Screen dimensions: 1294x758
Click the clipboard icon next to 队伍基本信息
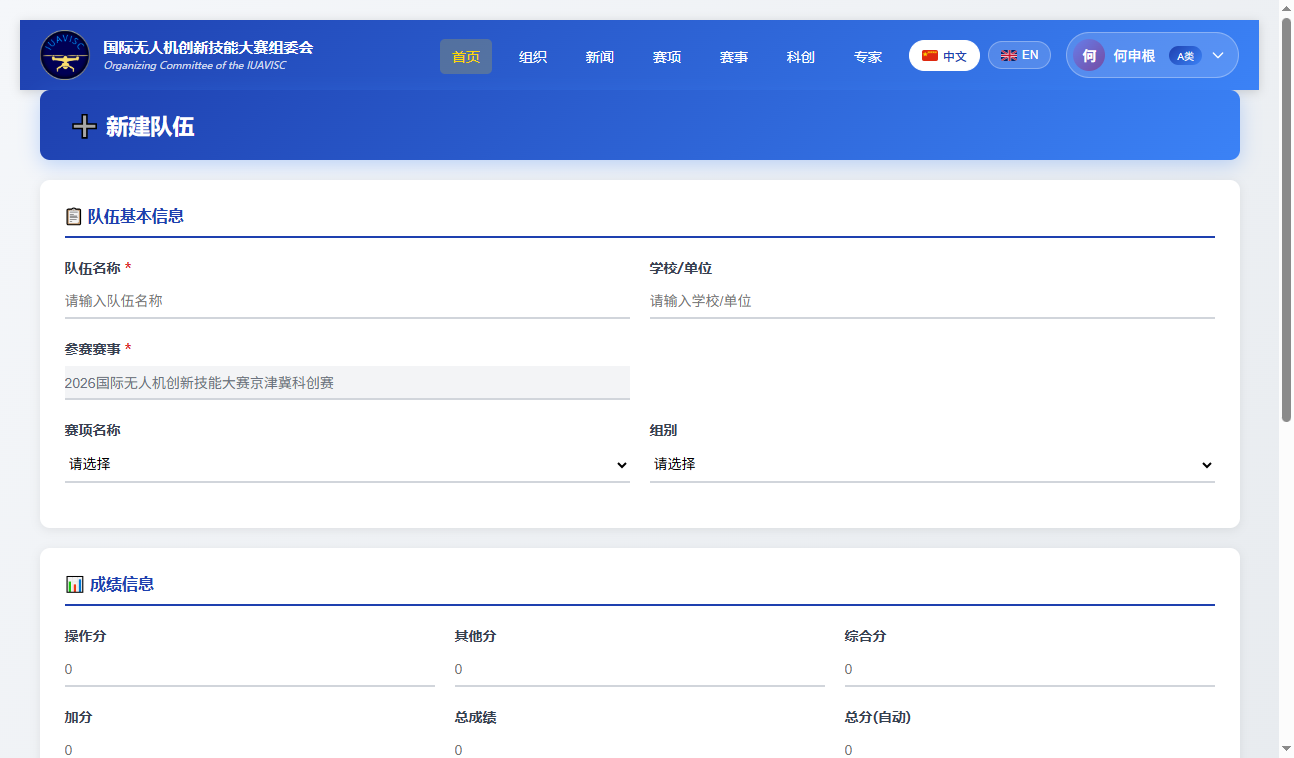73,216
